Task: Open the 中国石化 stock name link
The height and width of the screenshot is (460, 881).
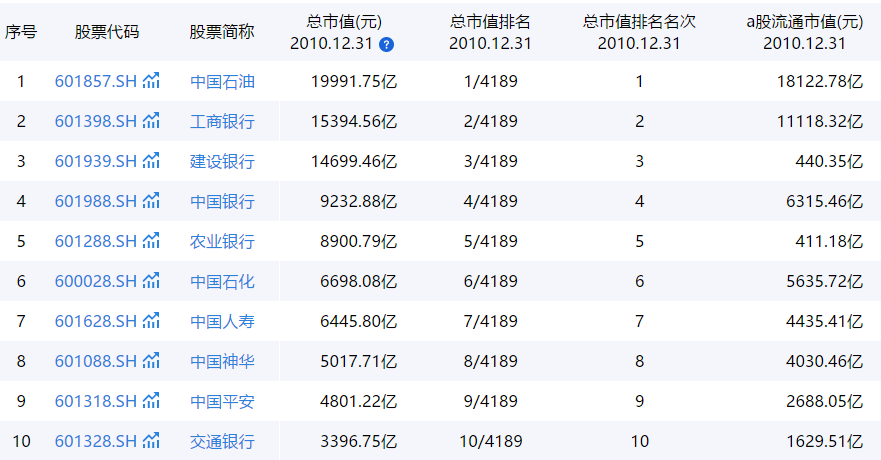Action: click(x=222, y=281)
